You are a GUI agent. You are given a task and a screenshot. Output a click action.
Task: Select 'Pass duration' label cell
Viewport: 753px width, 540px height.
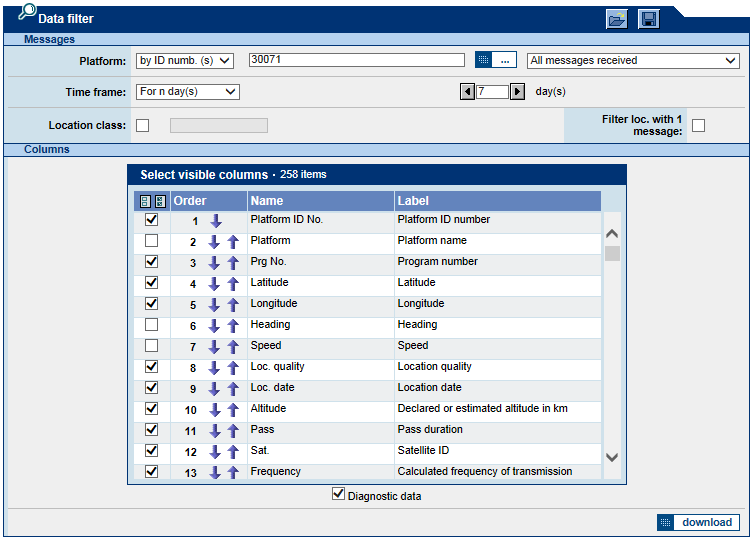pos(498,431)
